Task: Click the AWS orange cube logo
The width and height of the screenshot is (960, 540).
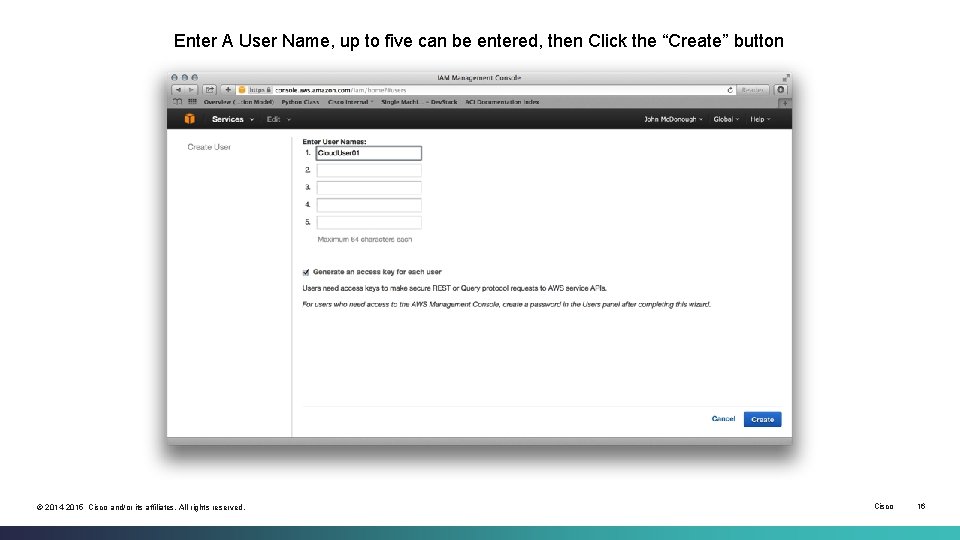Action: pos(190,119)
